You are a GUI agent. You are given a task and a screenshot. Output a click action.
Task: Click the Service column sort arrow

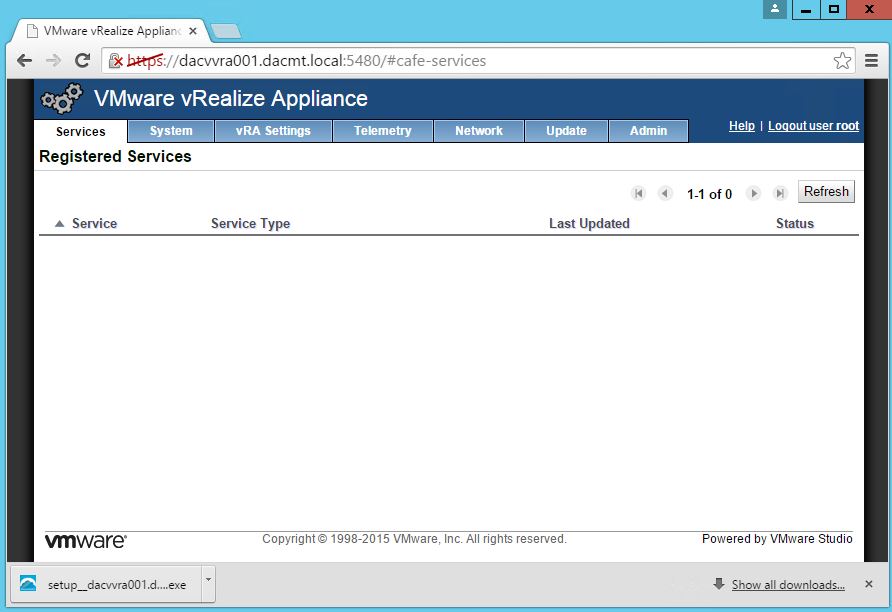pos(59,224)
